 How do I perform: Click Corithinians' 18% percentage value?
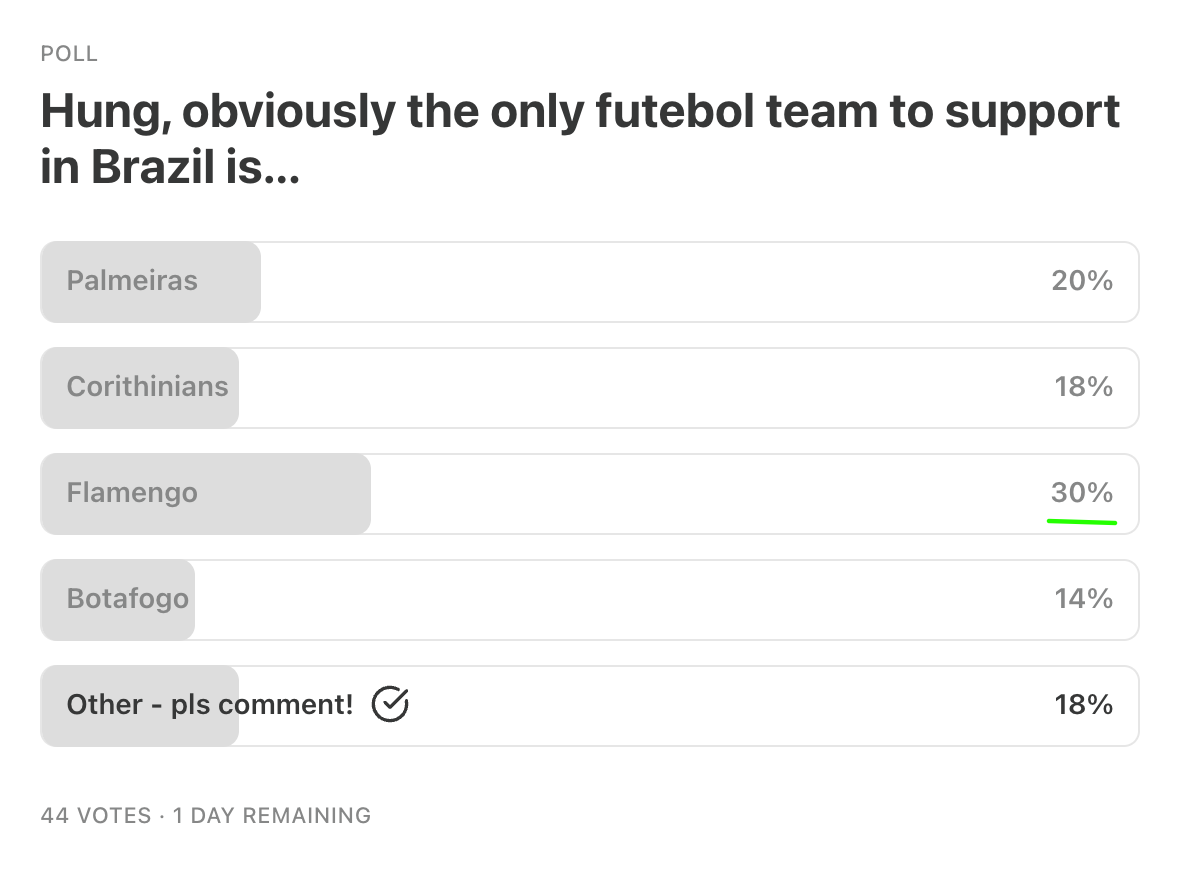point(1083,387)
